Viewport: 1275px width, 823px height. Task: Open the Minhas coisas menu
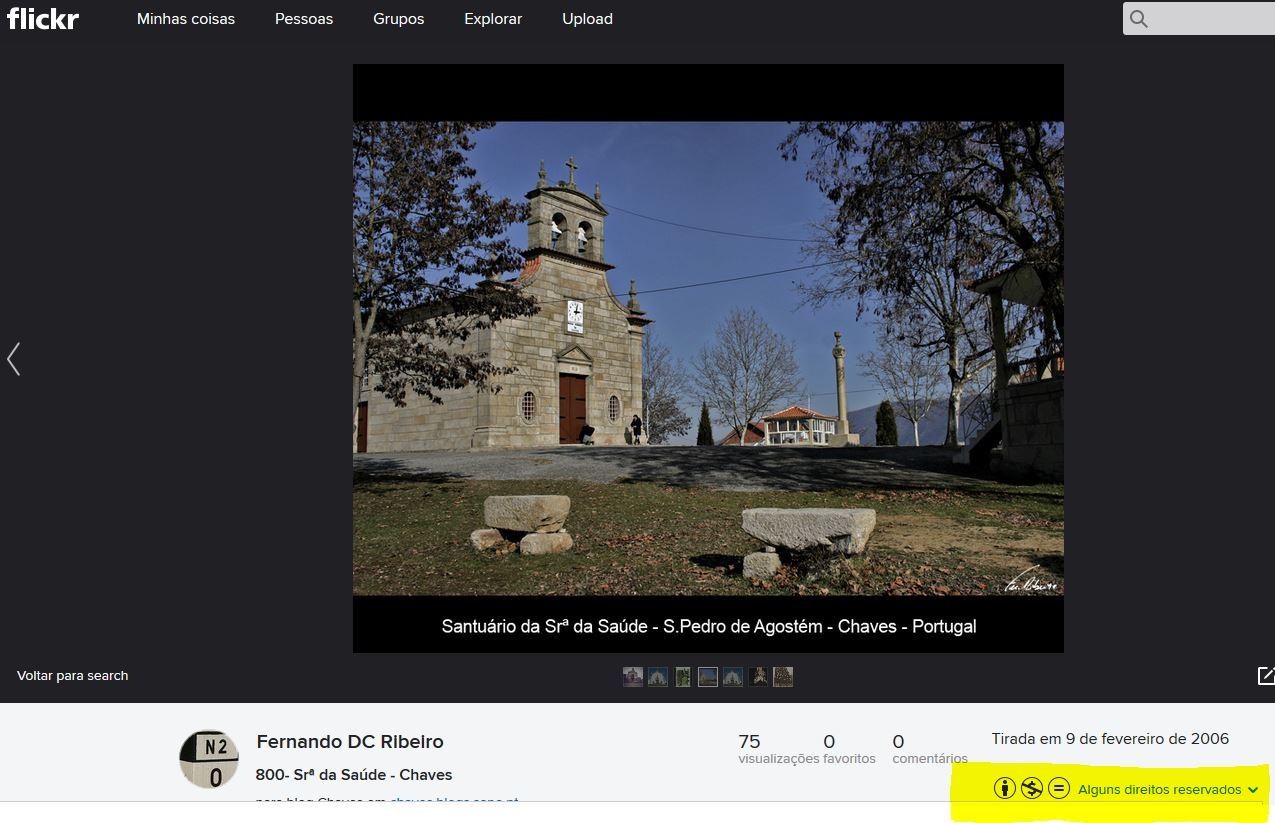click(x=186, y=19)
